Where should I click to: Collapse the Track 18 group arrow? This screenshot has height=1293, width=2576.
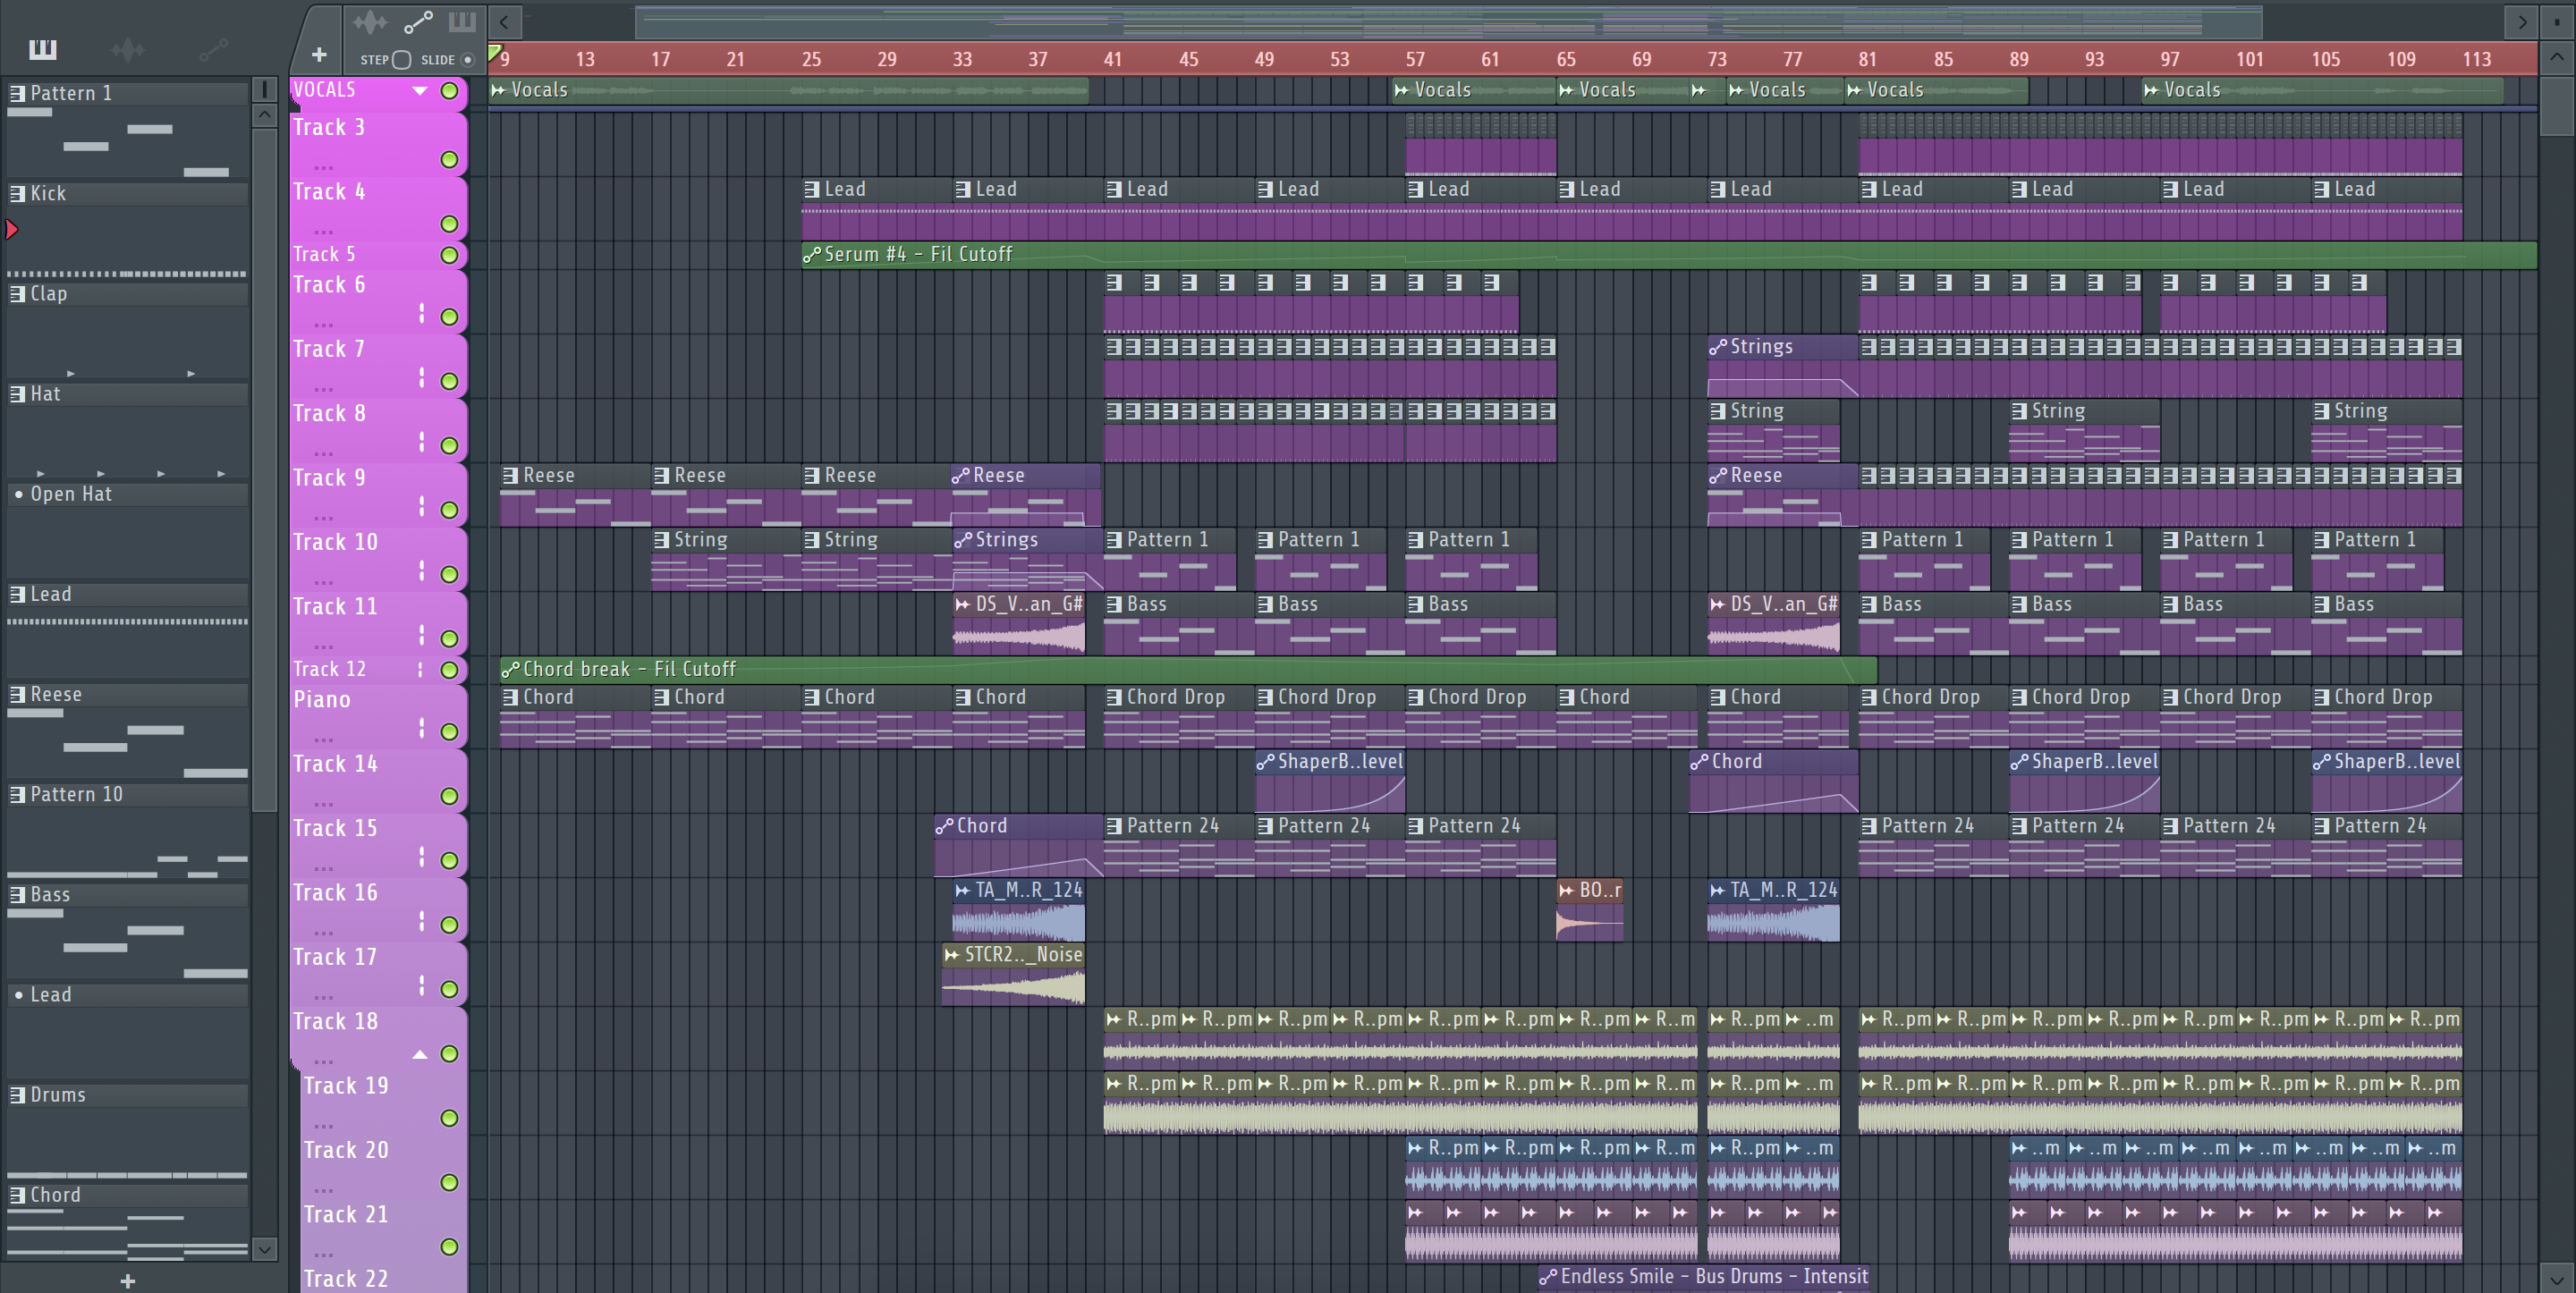coord(420,1054)
